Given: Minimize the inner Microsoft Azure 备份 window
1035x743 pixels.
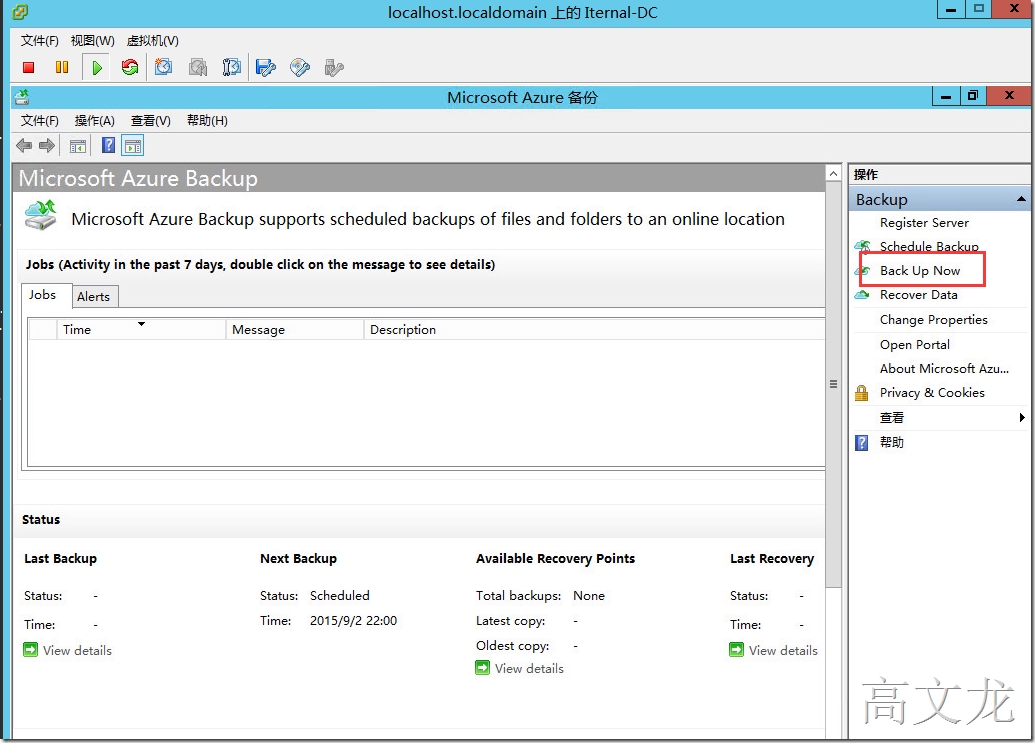Looking at the screenshot, I should coord(946,96).
